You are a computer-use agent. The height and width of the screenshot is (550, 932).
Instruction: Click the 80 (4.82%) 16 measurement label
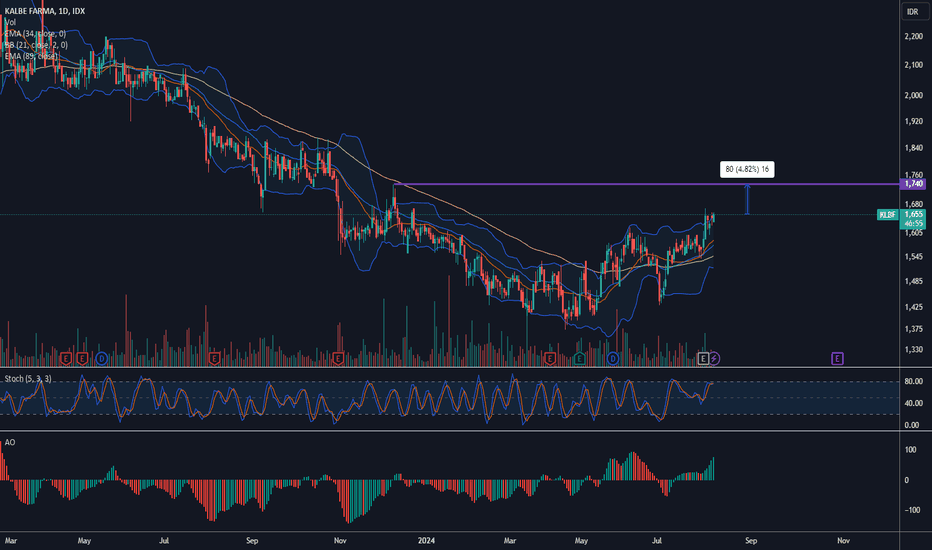point(747,169)
